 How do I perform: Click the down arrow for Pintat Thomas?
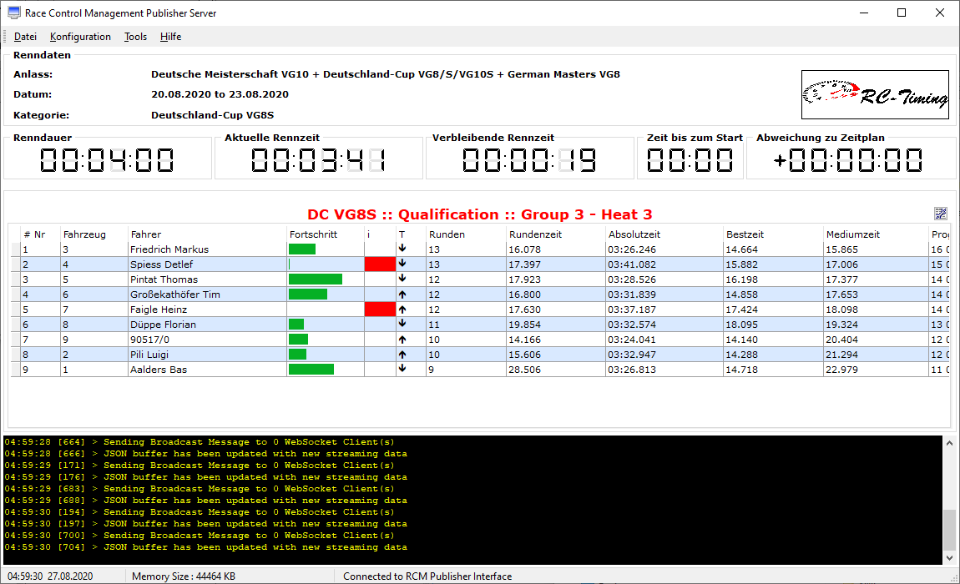[402, 279]
